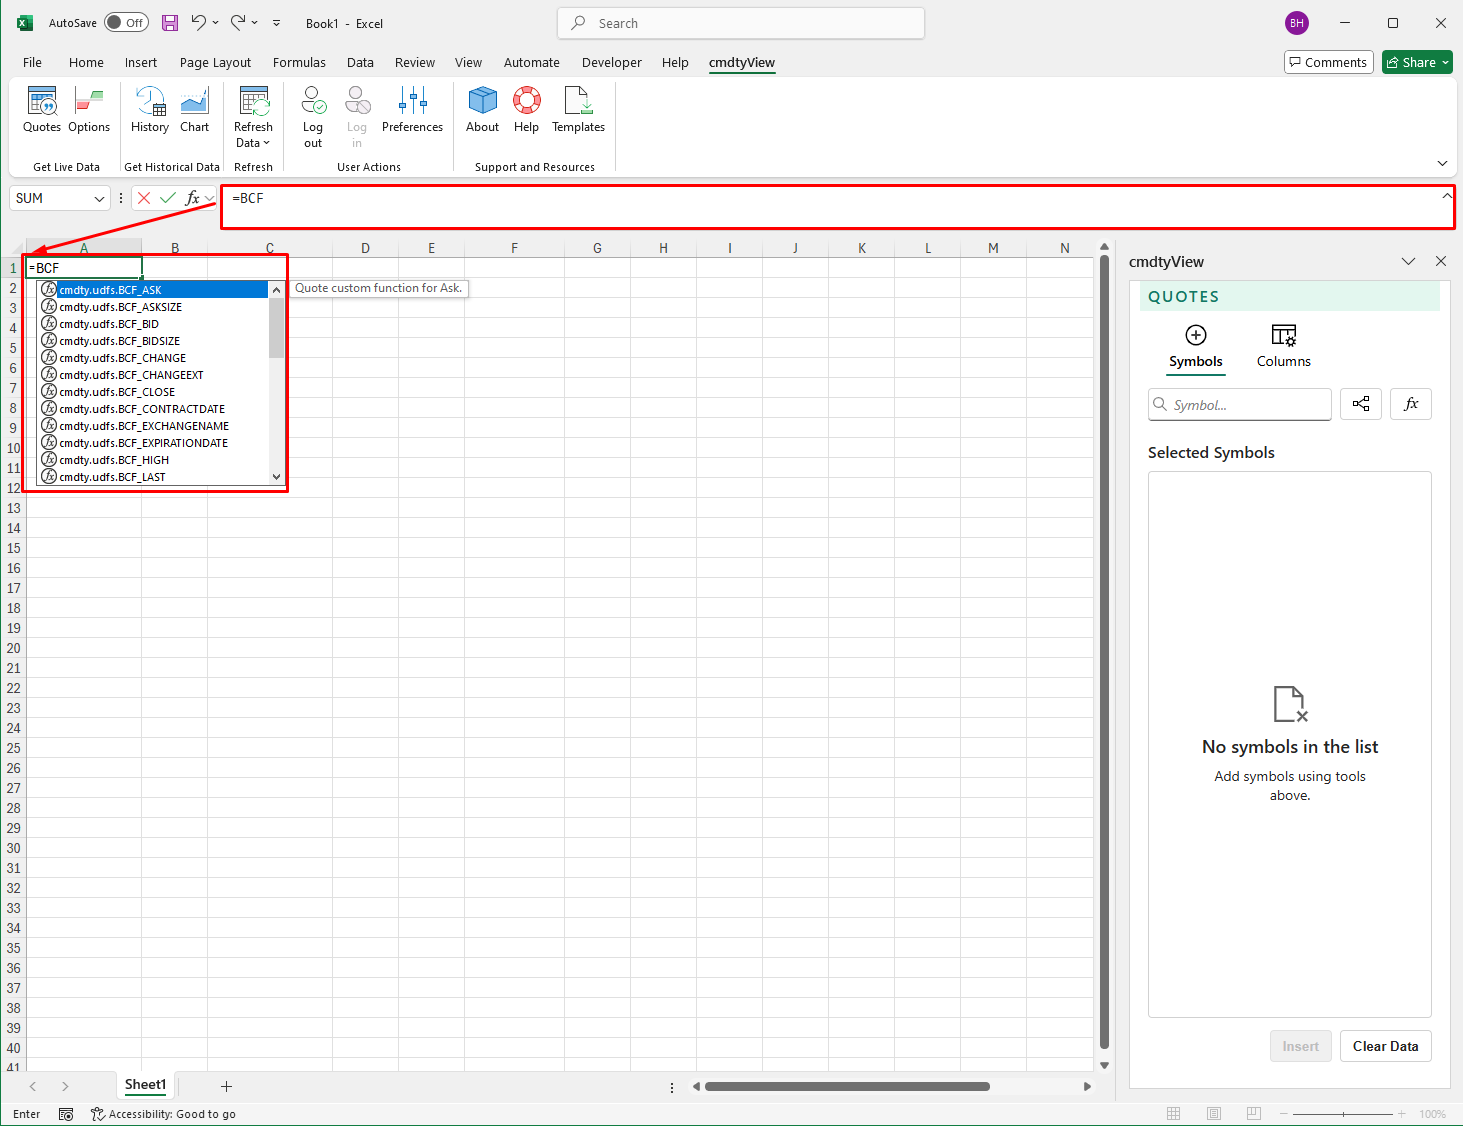This screenshot has width=1463, height=1126.
Task: Switch to the Columns view in Quotes panel
Action: pos(1283,345)
